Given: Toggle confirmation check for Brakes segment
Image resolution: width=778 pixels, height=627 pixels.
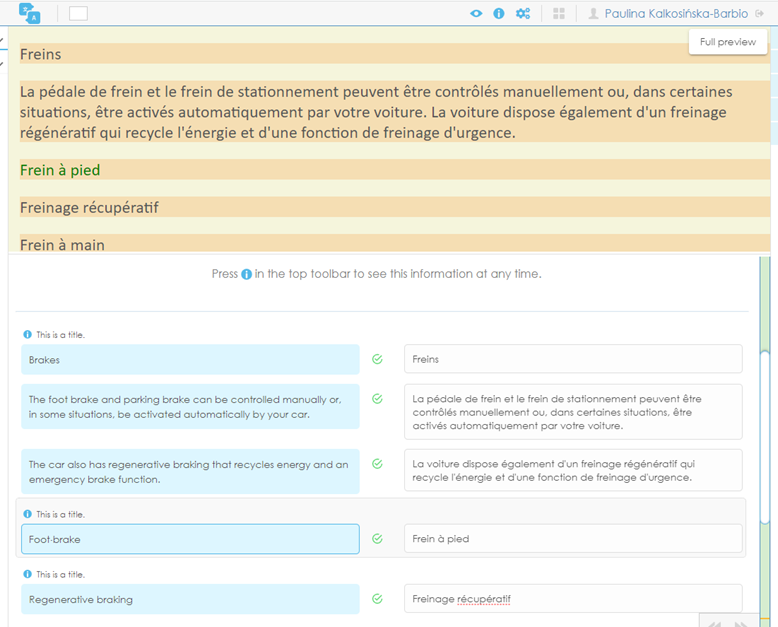Looking at the screenshot, I should click(377, 359).
